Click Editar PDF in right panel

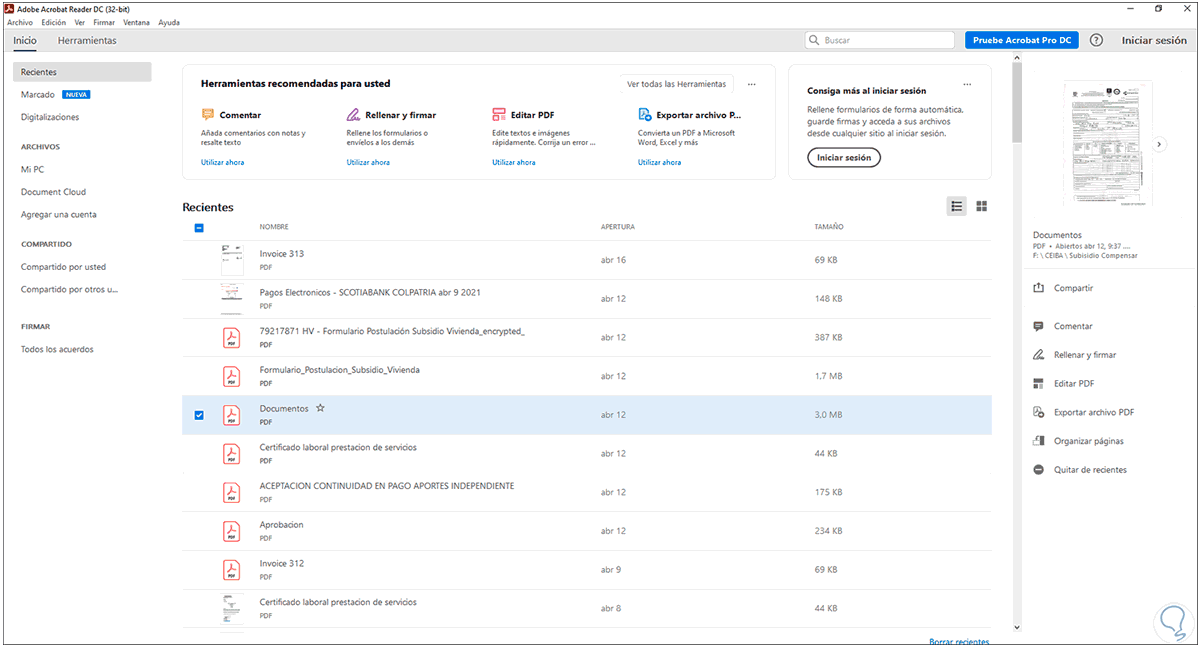(x=1039, y=383)
